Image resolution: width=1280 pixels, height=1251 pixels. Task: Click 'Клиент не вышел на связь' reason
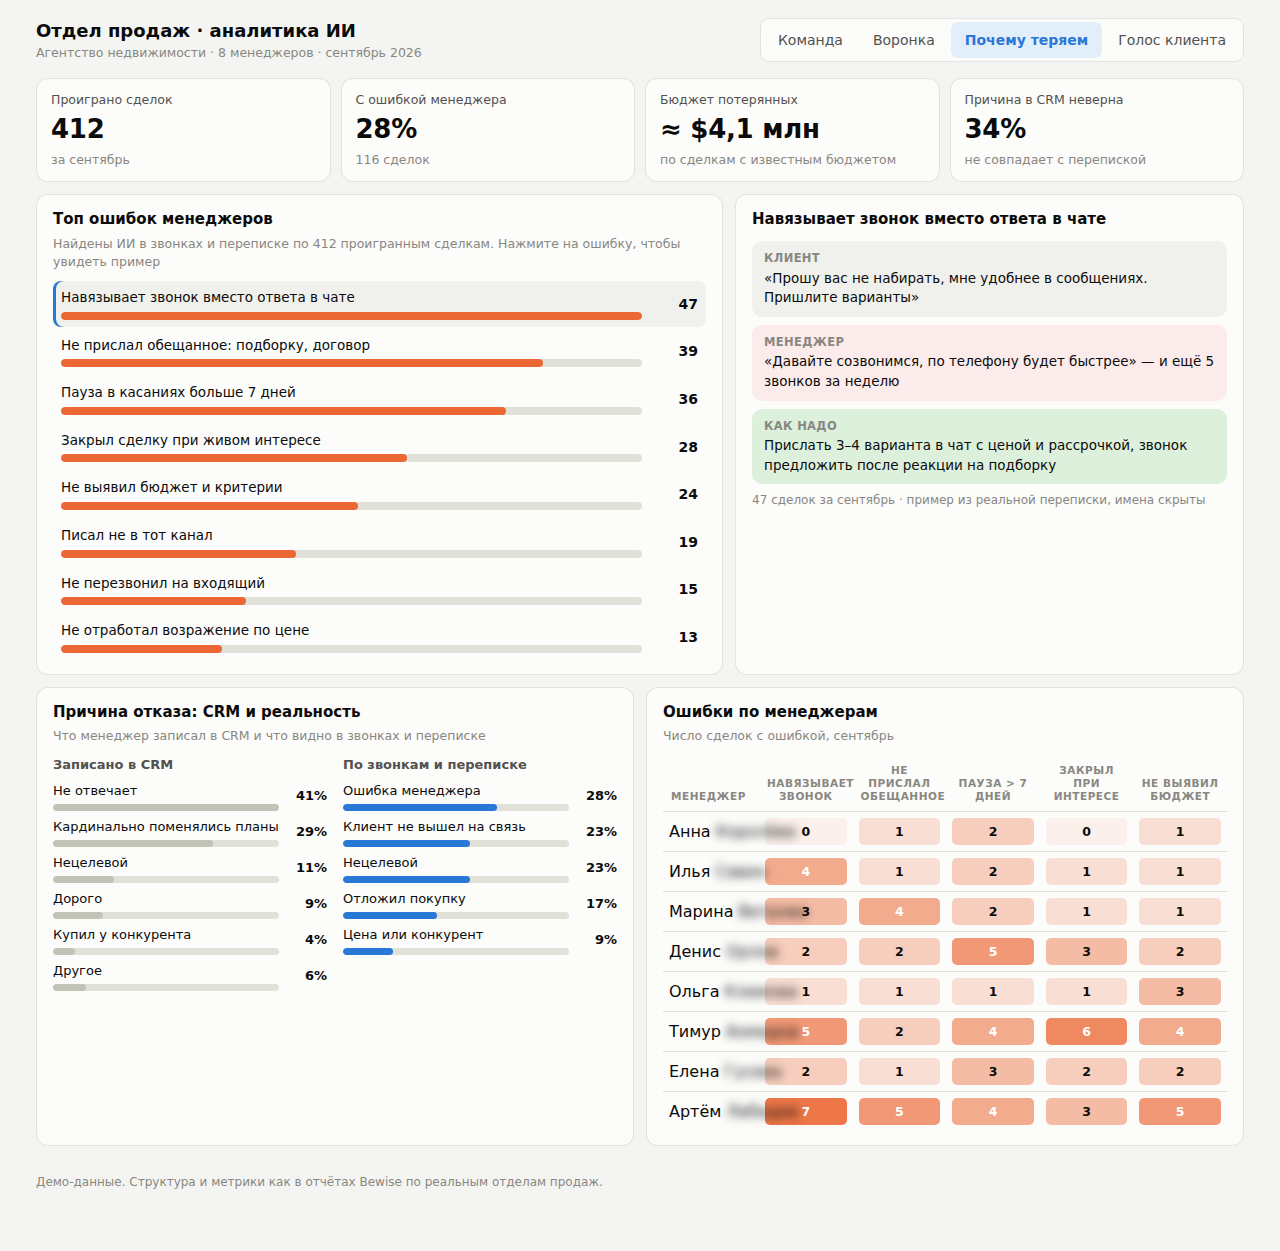480,832
